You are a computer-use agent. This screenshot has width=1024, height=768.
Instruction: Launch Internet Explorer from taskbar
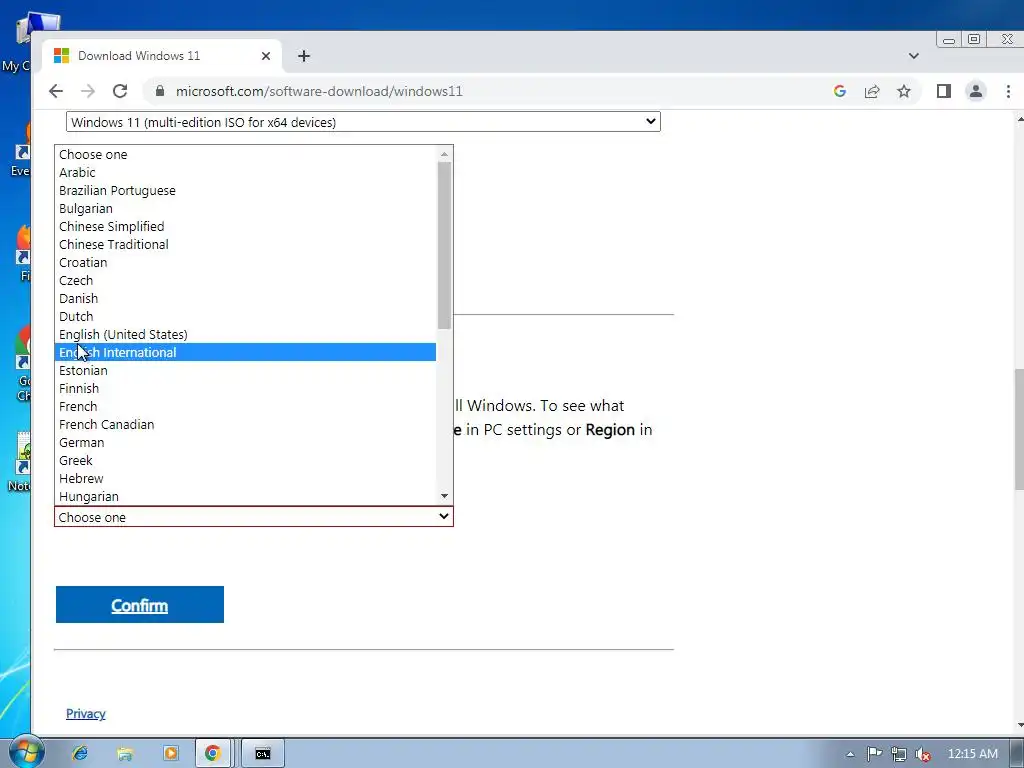[x=80, y=754]
